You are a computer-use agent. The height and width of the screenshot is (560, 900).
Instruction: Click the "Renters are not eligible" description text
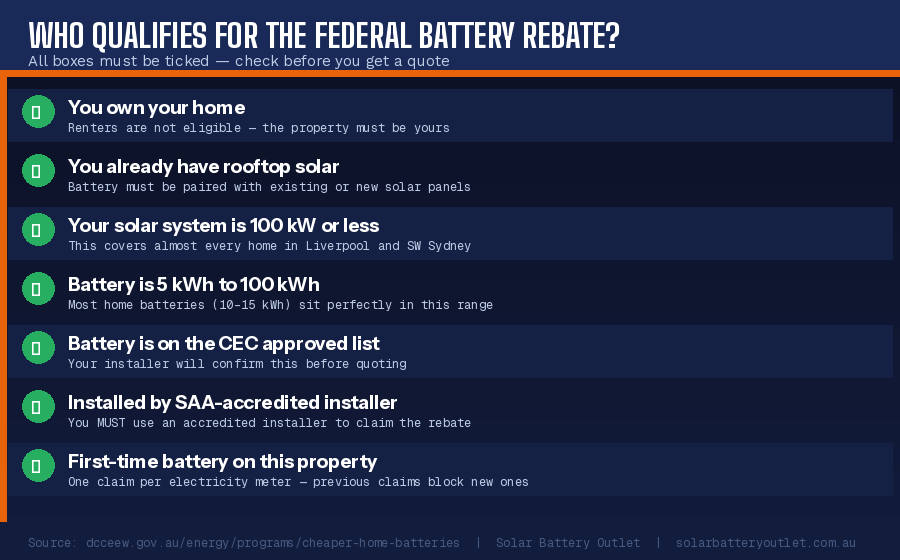tap(258, 128)
